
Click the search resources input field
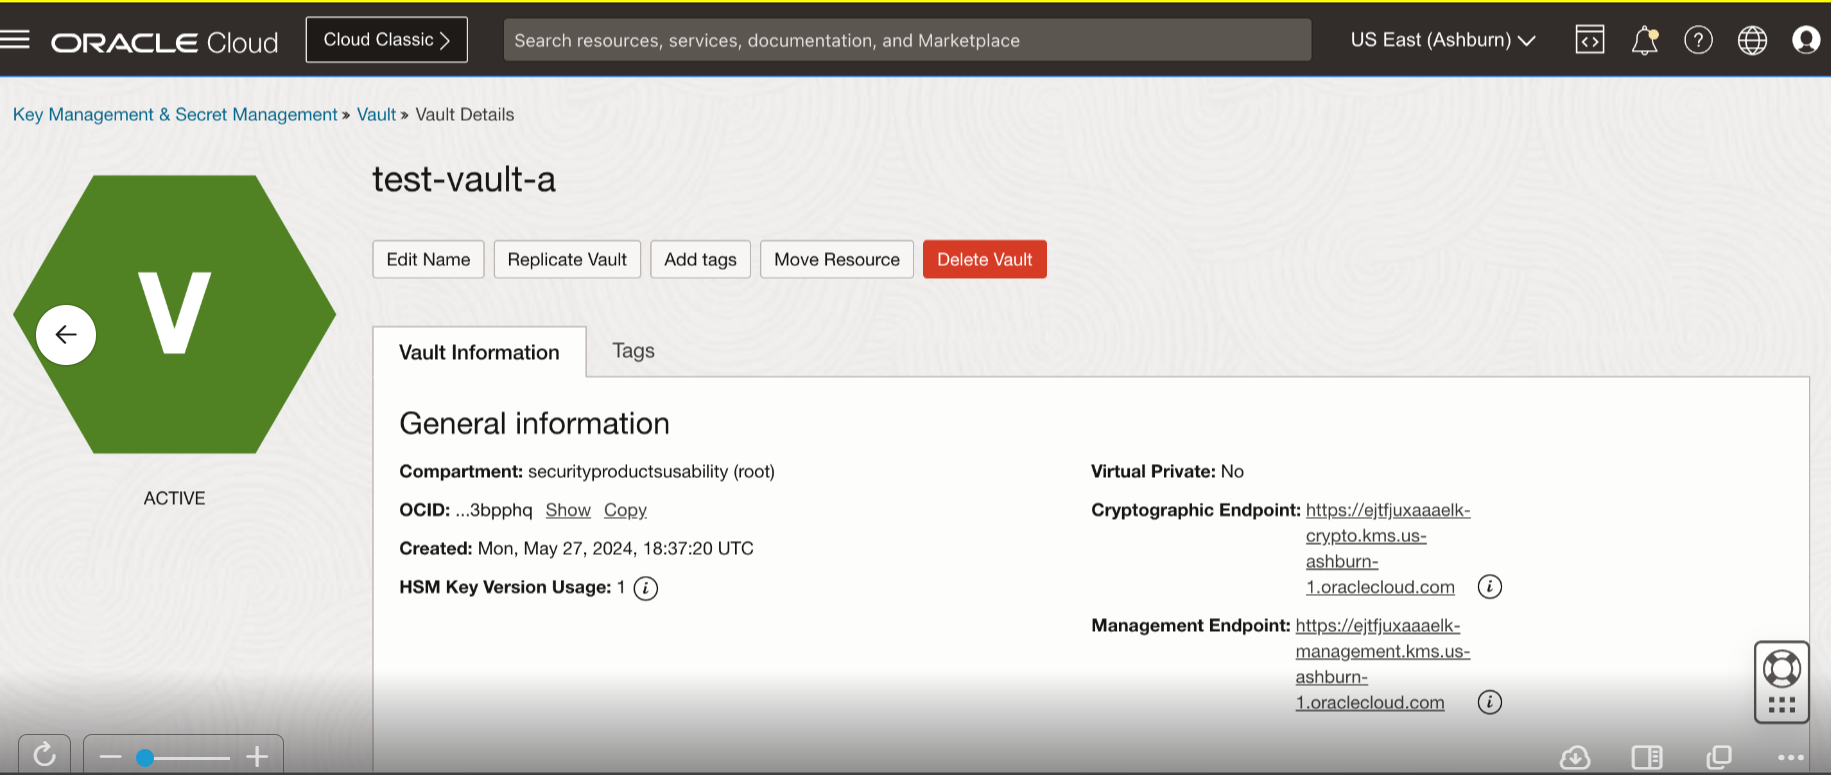906,40
